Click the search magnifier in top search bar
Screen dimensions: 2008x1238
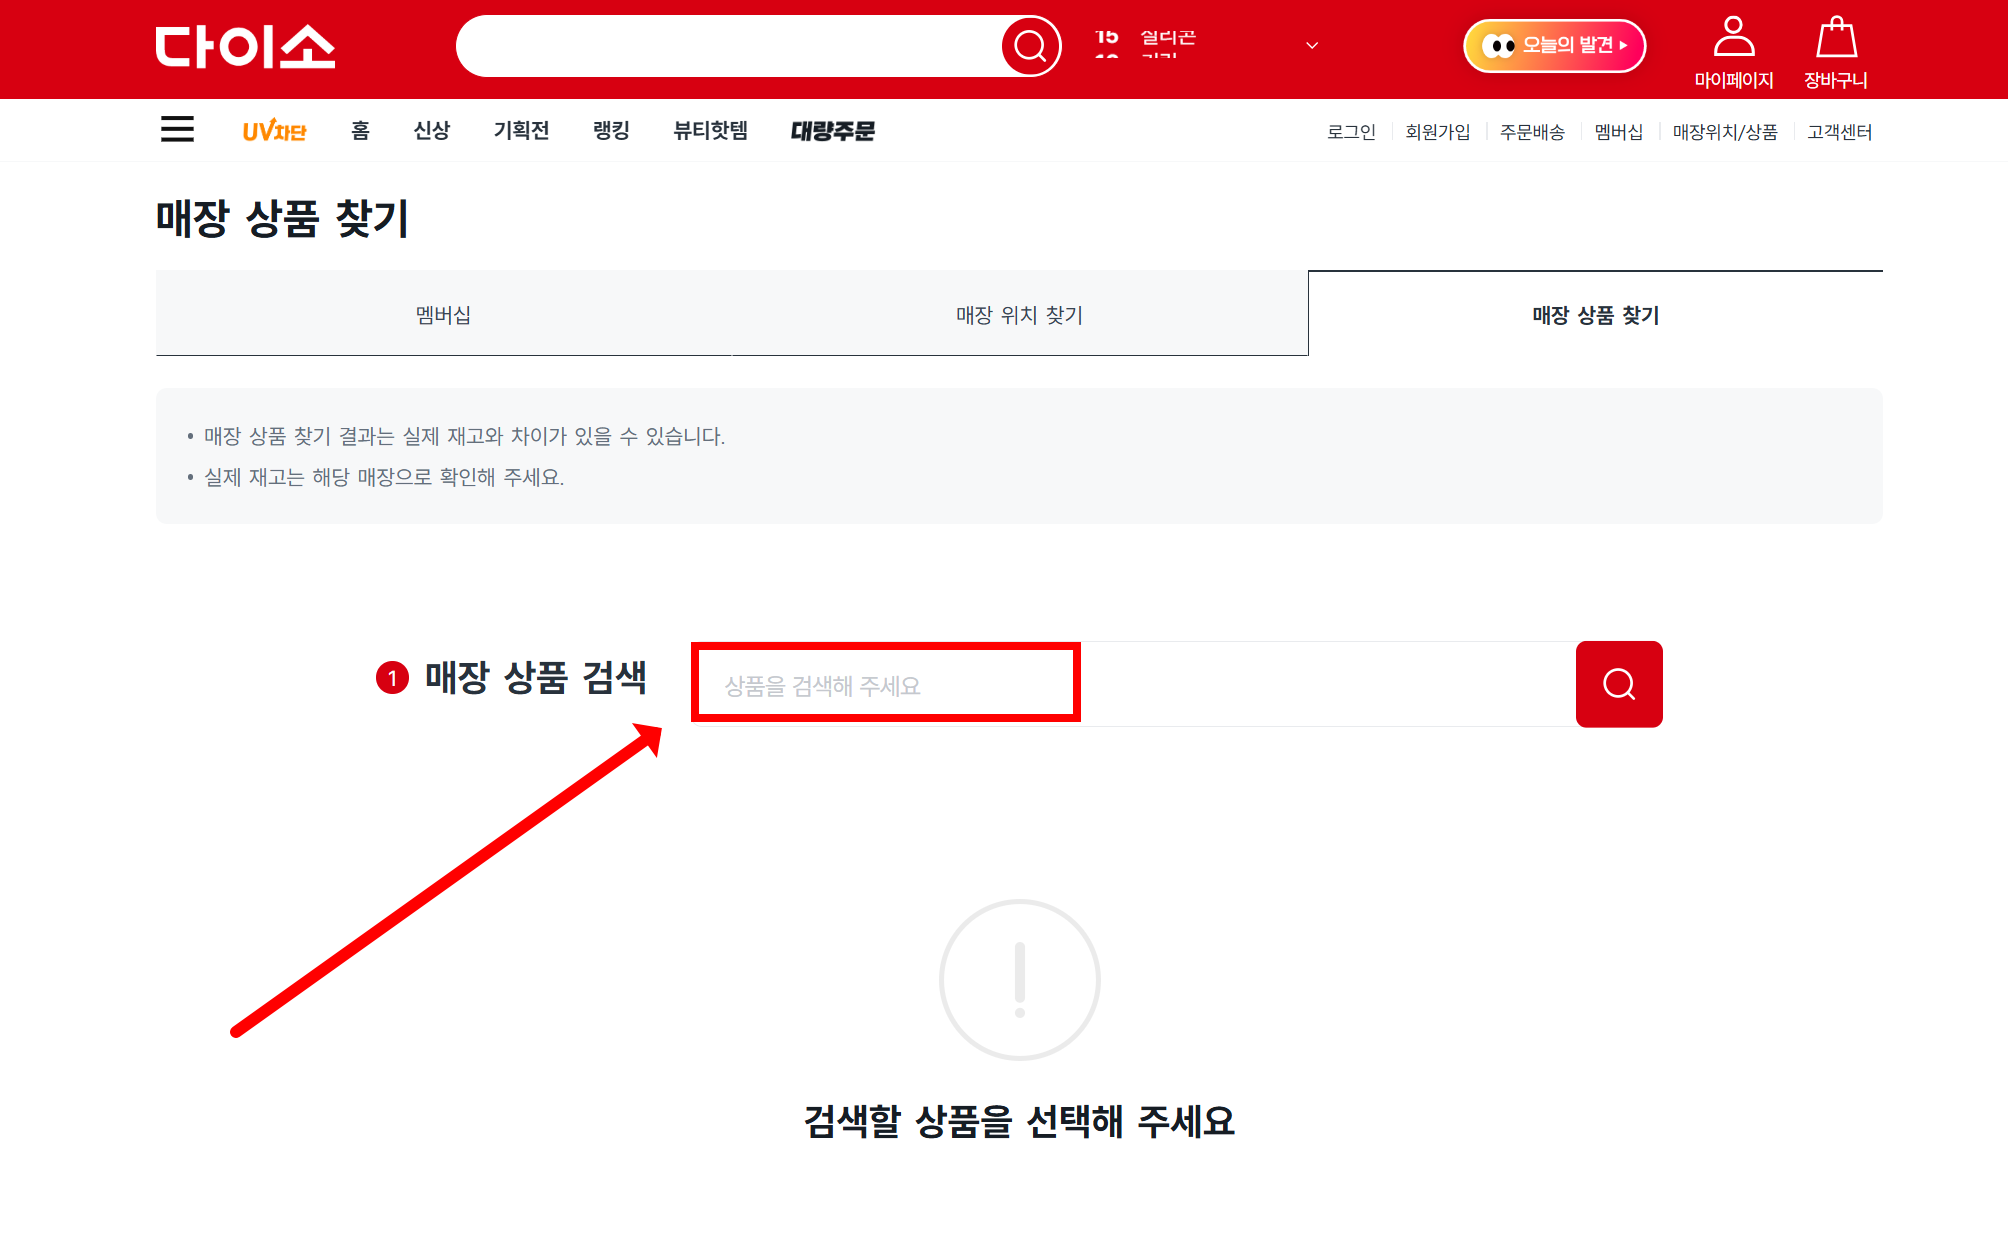pyautogui.click(x=1029, y=45)
